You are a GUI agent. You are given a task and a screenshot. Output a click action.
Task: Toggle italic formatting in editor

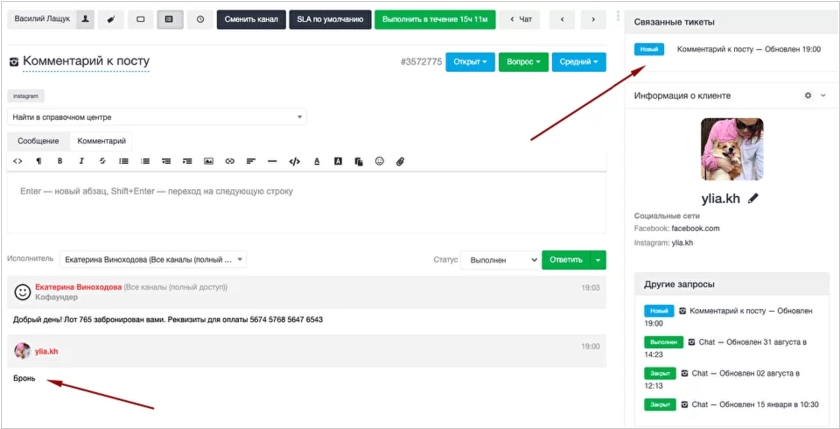click(x=81, y=161)
